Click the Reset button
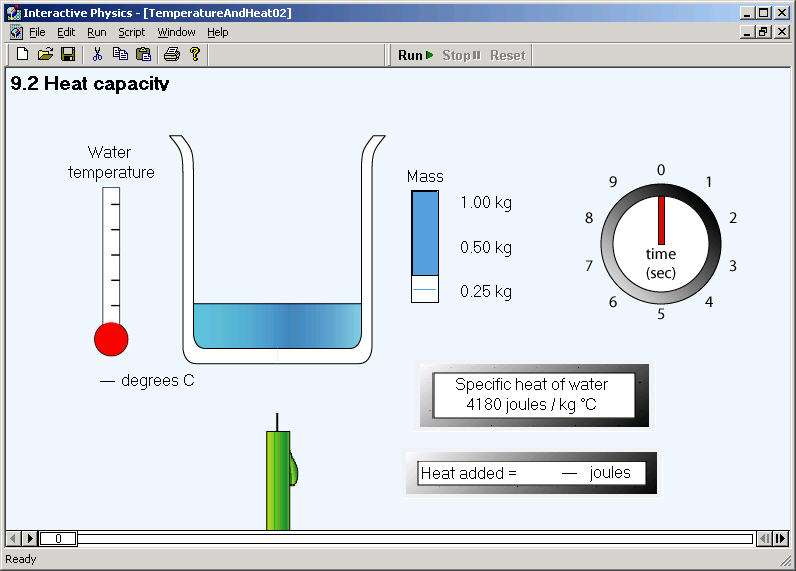 (508, 55)
